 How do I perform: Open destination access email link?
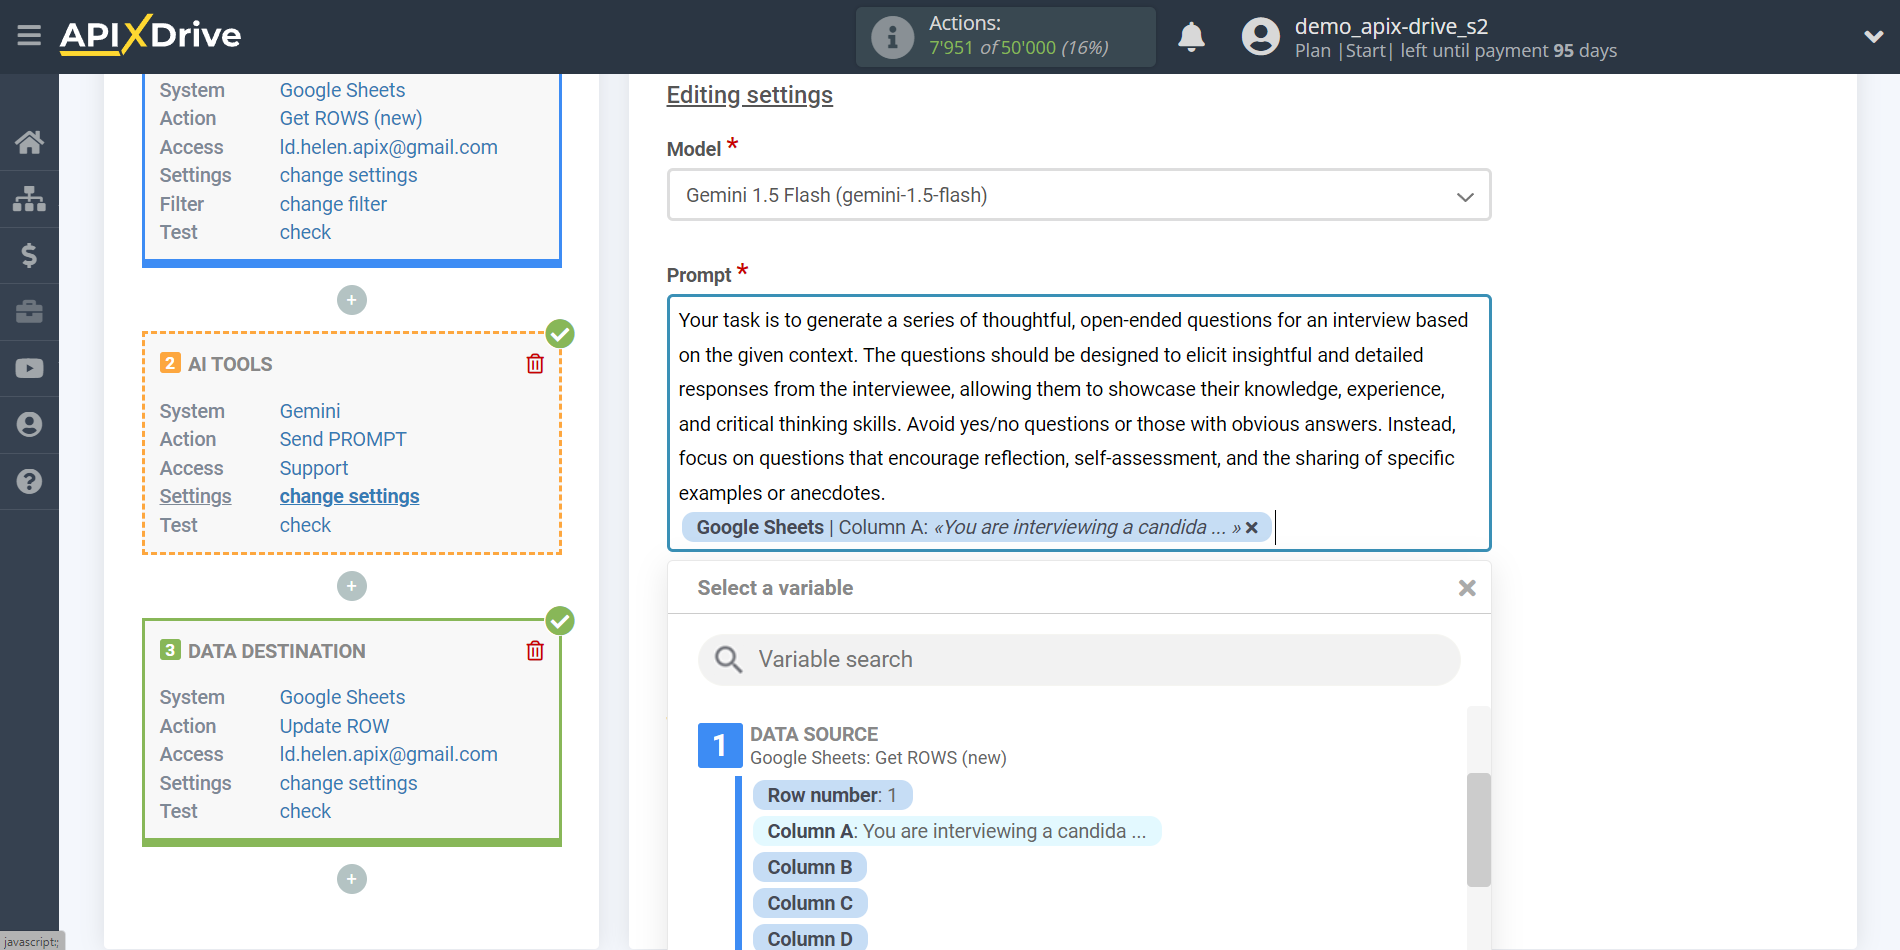click(388, 754)
